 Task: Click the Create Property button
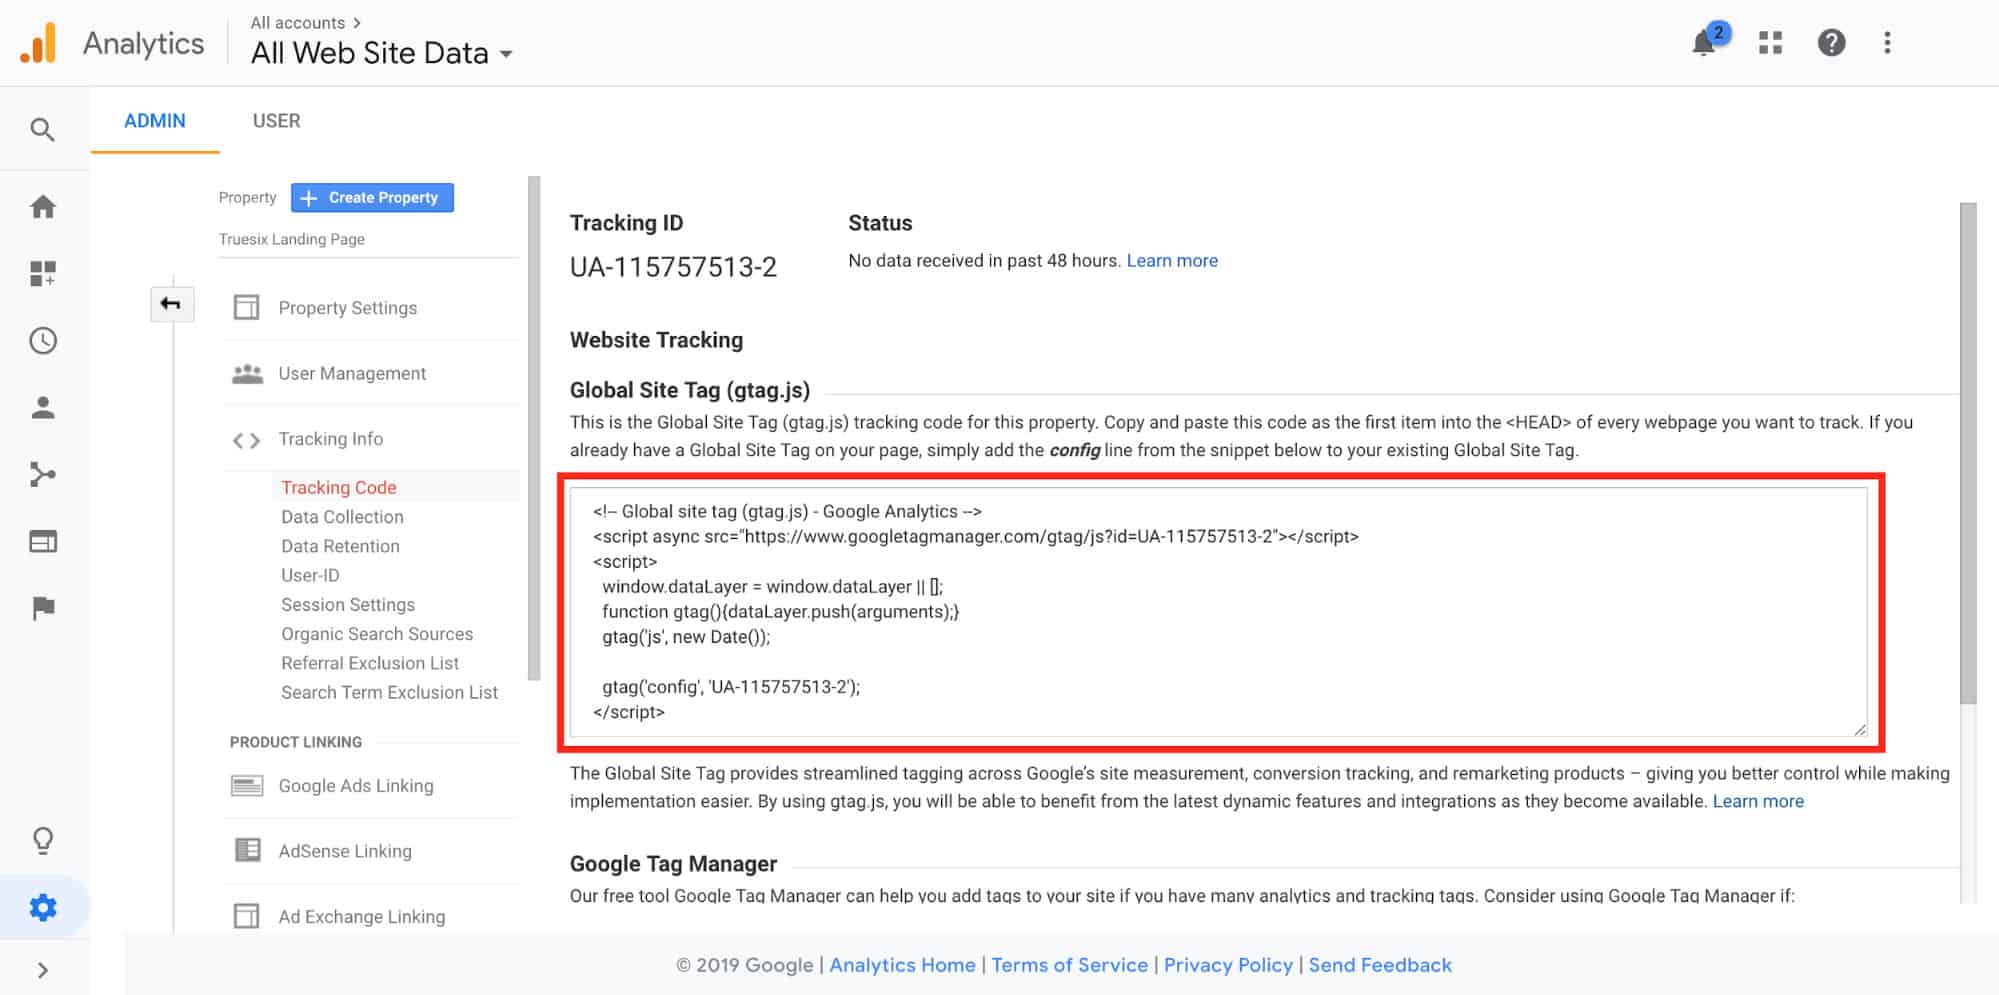(x=372, y=197)
